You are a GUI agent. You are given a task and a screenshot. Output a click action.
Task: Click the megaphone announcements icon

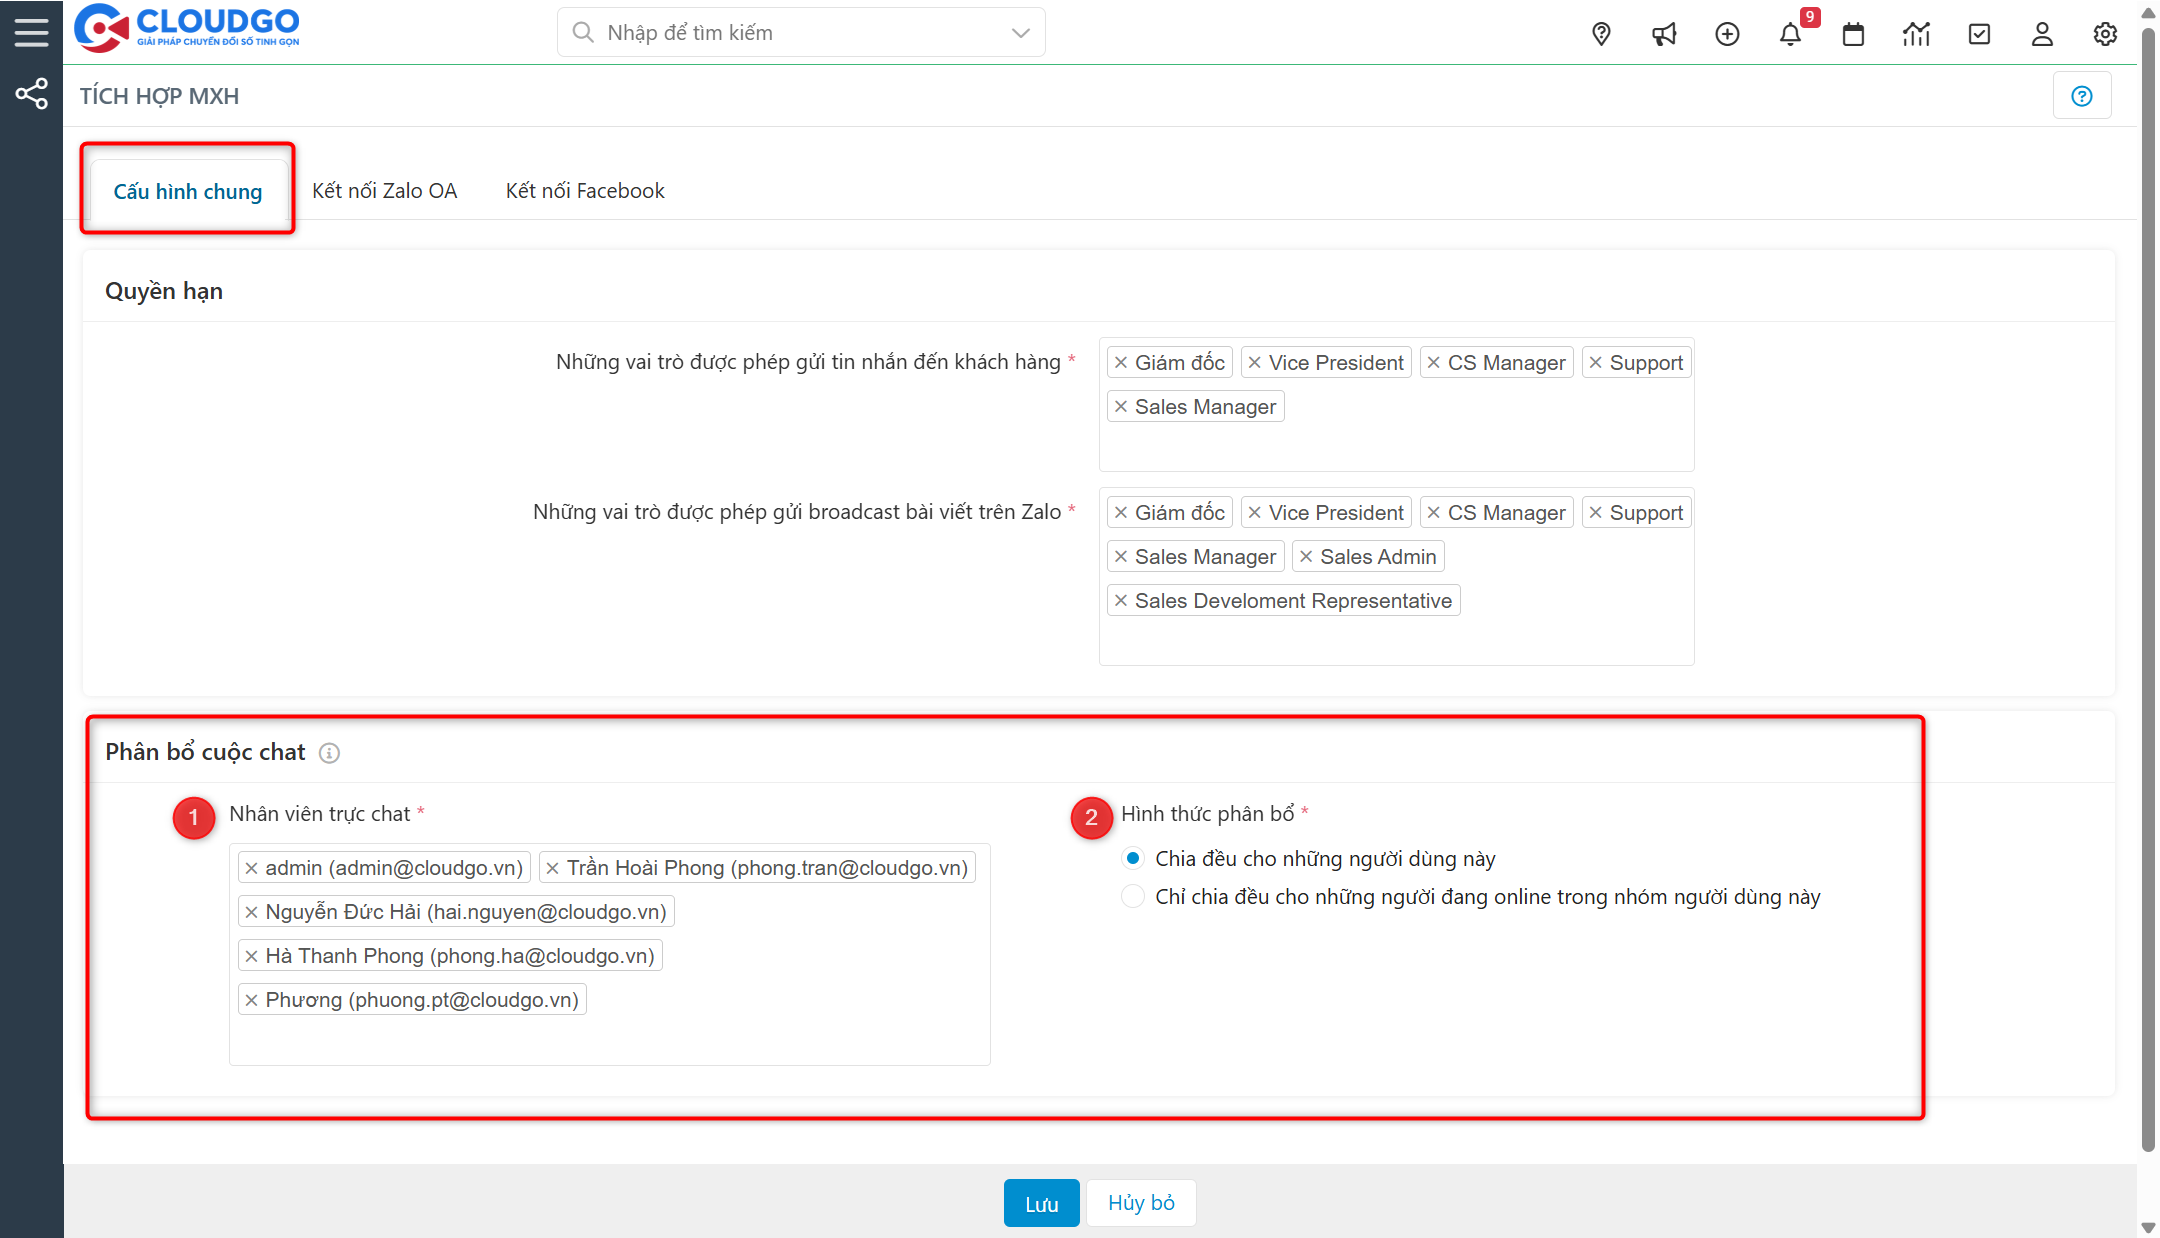point(1664,33)
